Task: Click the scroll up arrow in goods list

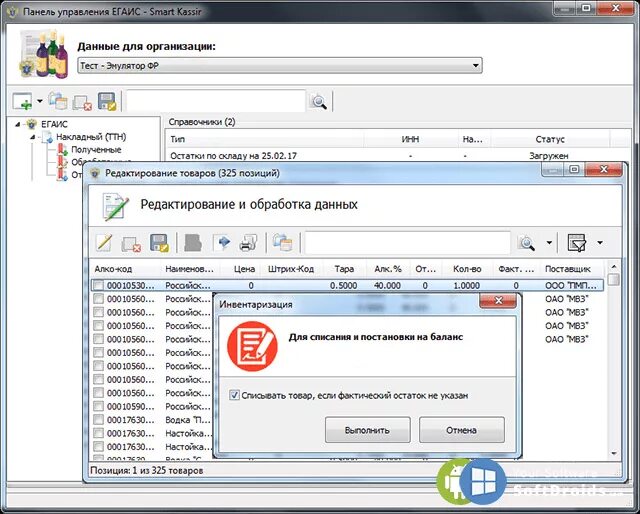Action: click(x=613, y=267)
